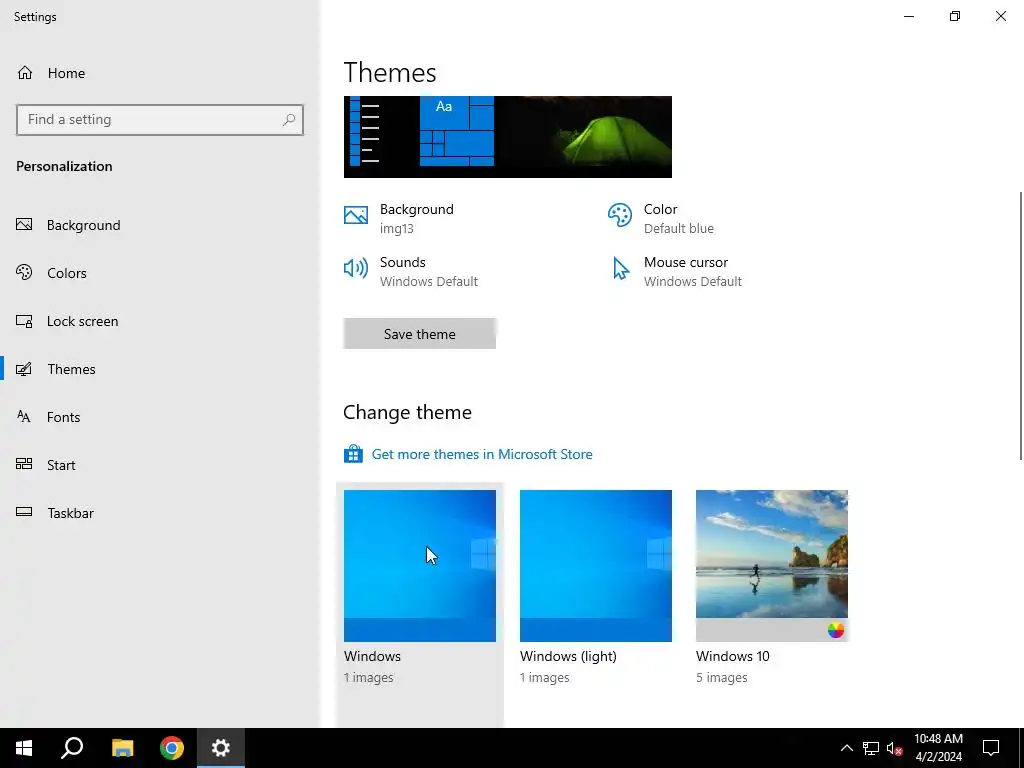Click the Colors palette icon in sidebar
Image resolution: width=1024 pixels, height=768 pixels.
[24, 272]
